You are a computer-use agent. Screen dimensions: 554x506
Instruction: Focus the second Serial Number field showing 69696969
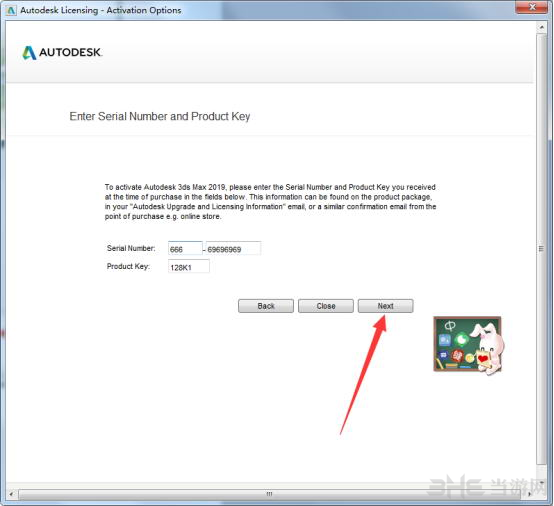click(x=234, y=248)
